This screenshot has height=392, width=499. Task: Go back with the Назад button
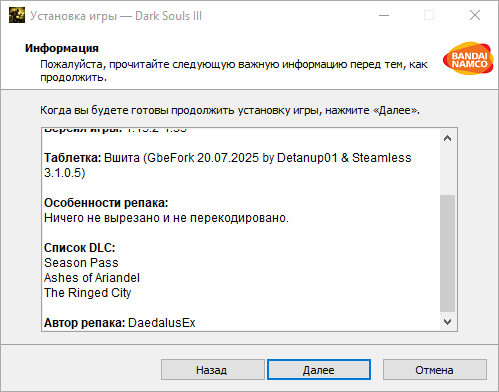213,369
